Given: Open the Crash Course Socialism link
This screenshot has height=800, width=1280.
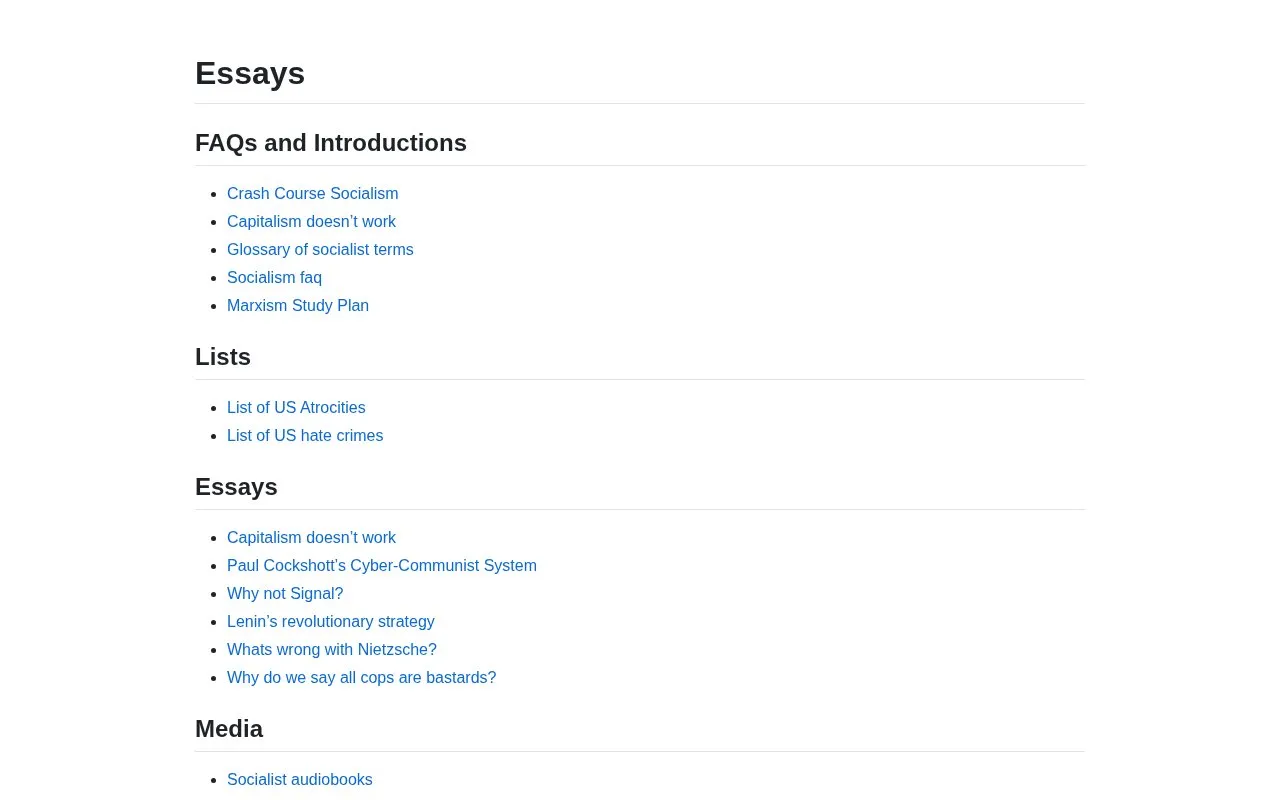Looking at the screenshot, I should point(312,194).
